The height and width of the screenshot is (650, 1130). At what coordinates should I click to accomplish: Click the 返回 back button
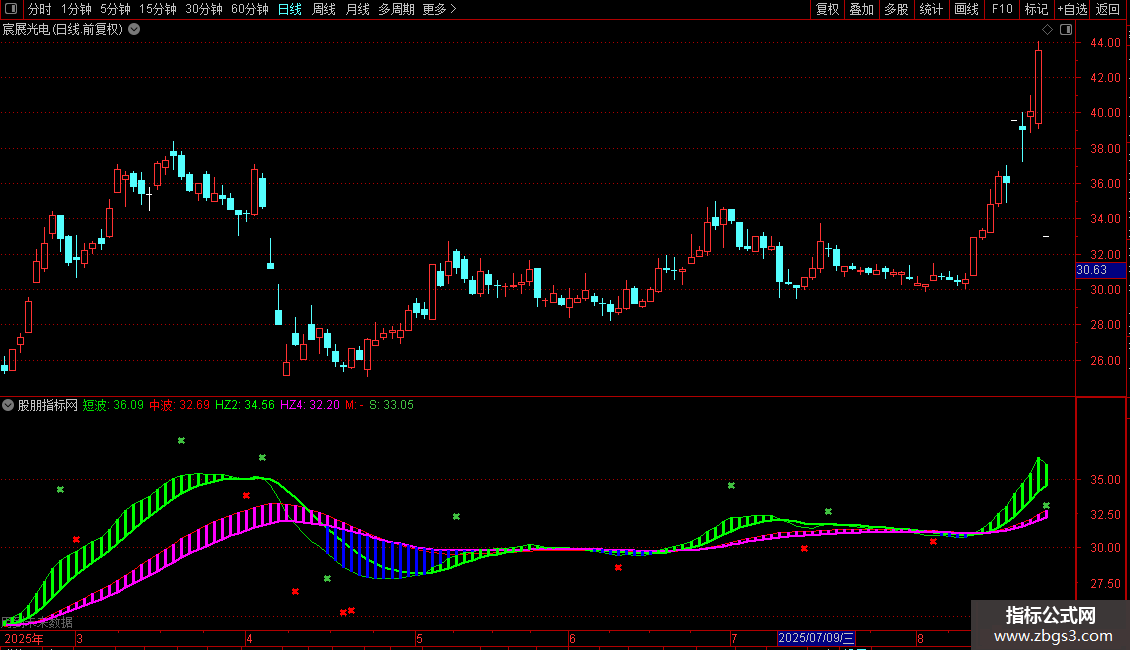[1108, 9]
